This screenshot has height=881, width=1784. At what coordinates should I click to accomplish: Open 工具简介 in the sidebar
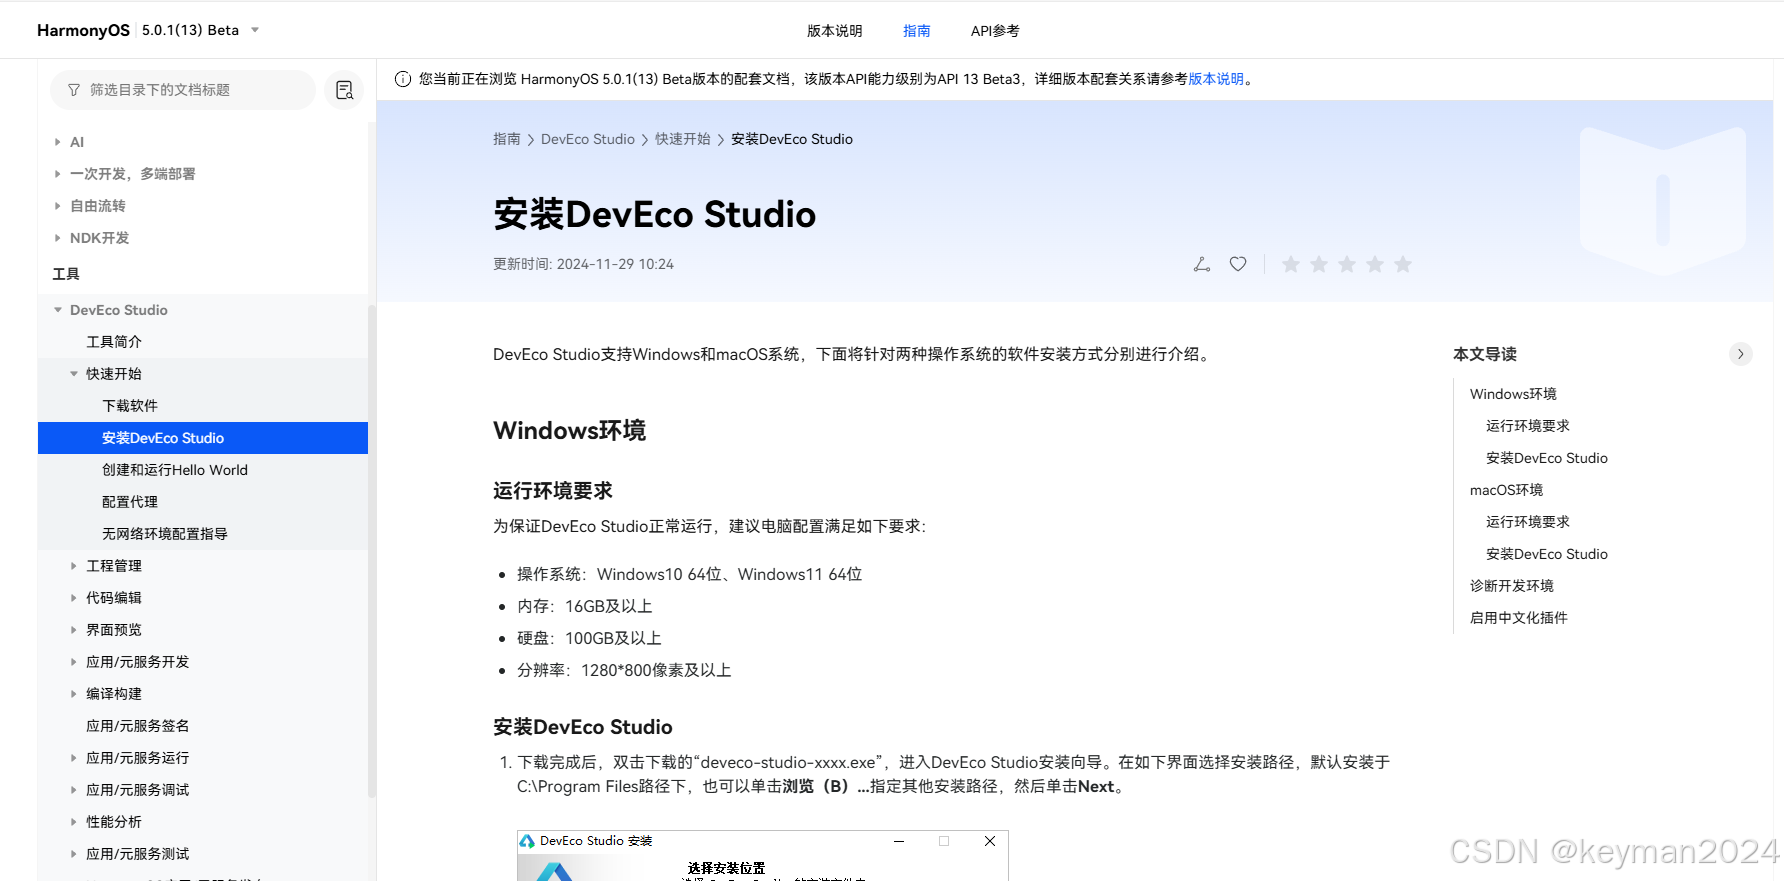(114, 342)
